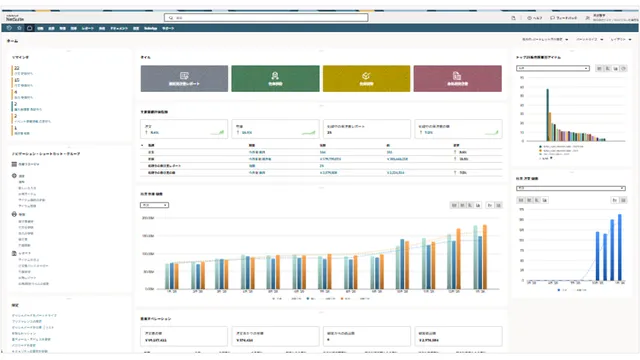Expand the dropdown in the top-right bar chart portlet
Image resolution: width=640 pixels, height=360 pixels.
pos(553,68)
